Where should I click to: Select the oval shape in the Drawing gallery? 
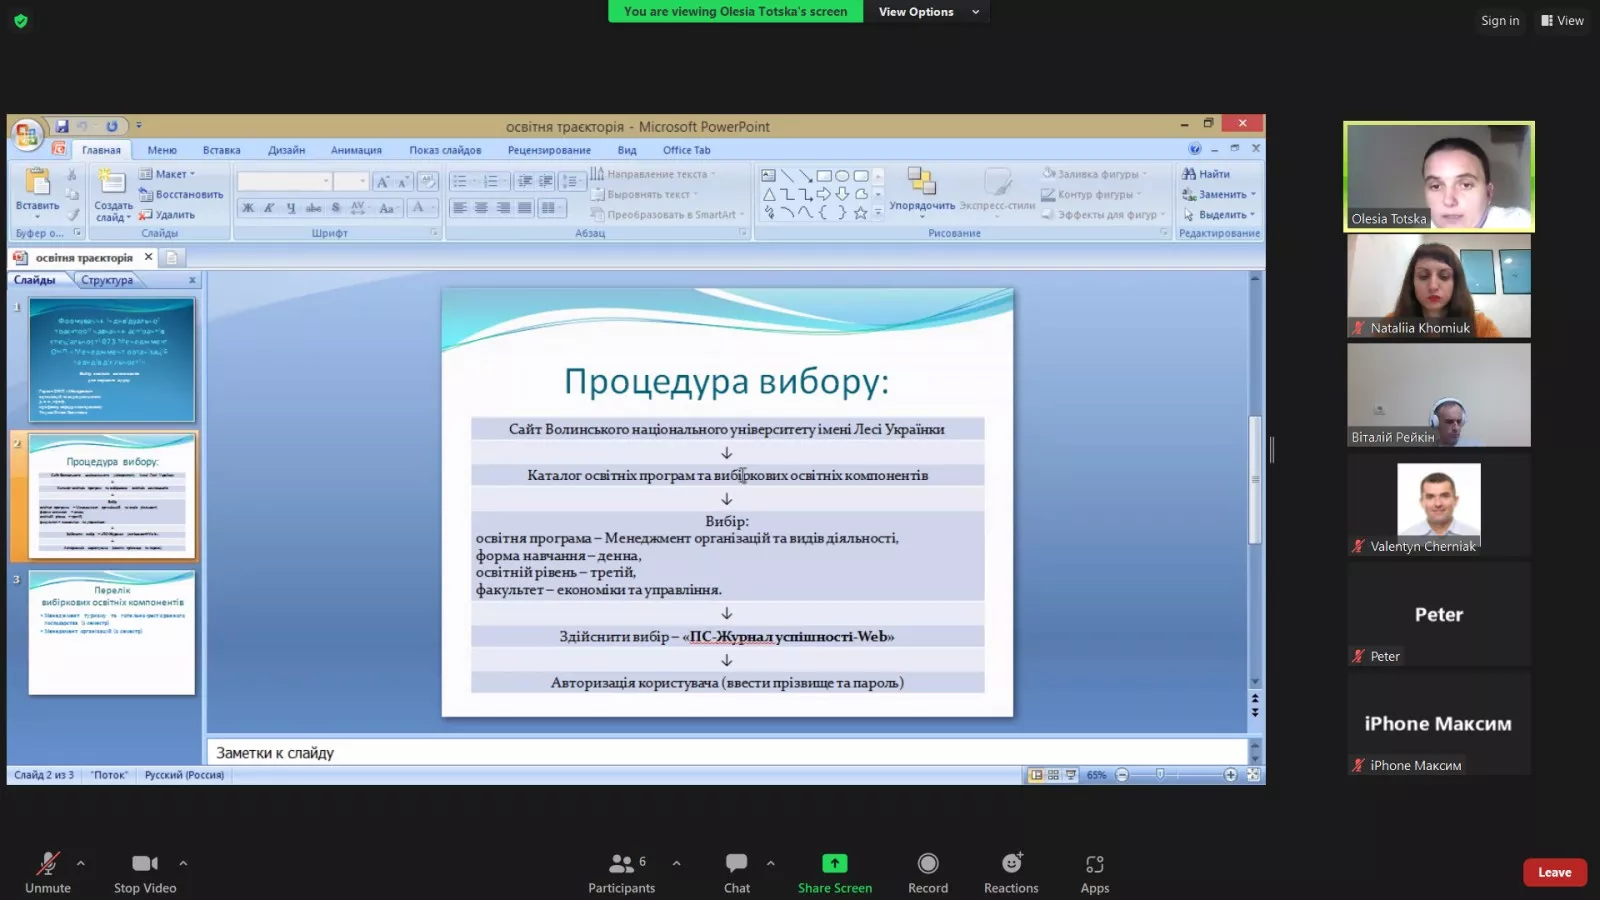point(843,173)
